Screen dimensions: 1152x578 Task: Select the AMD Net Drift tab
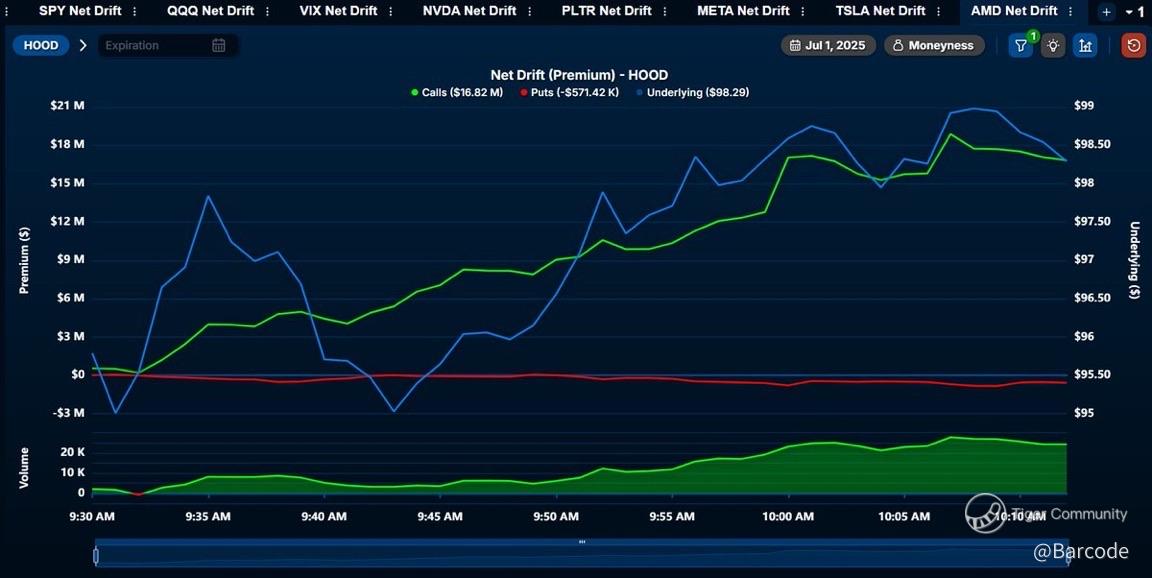click(1014, 11)
